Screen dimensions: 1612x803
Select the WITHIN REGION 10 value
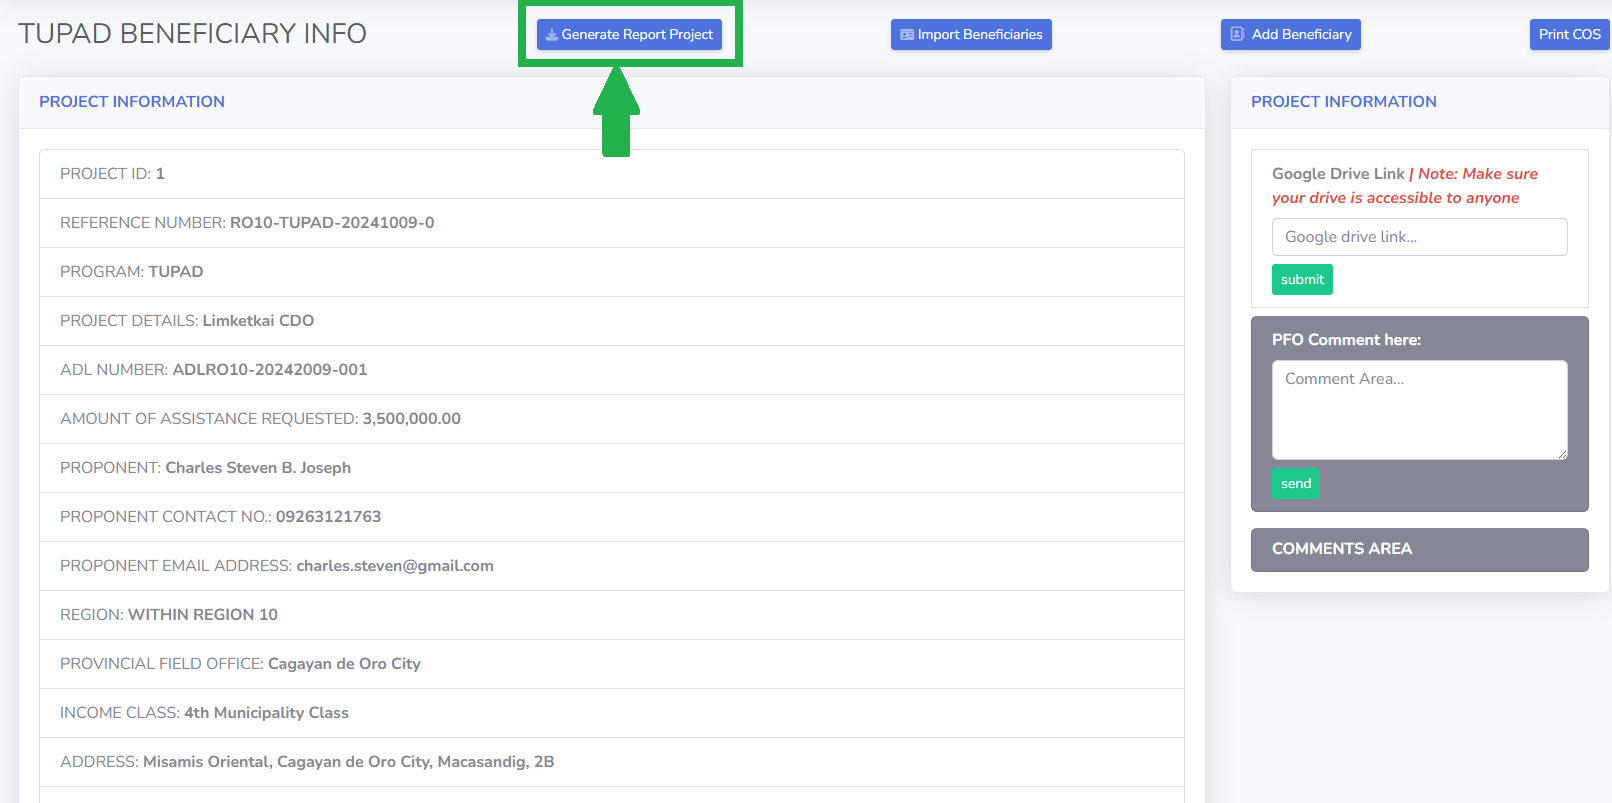tap(203, 615)
